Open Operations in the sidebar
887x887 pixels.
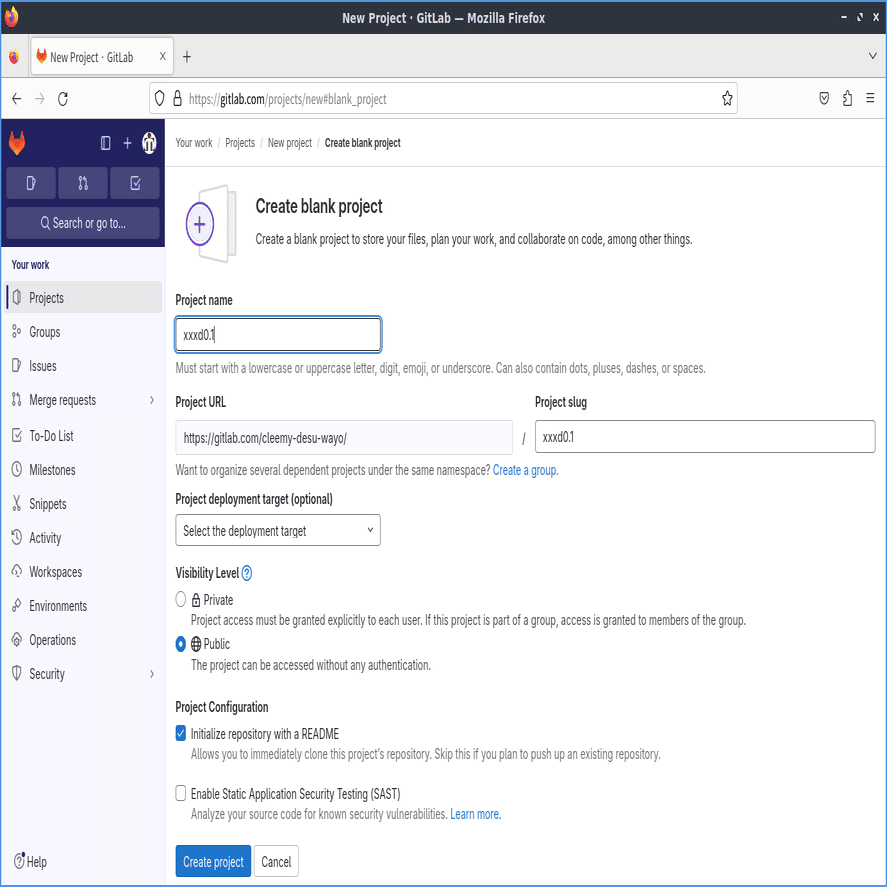(x=83, y=640)
